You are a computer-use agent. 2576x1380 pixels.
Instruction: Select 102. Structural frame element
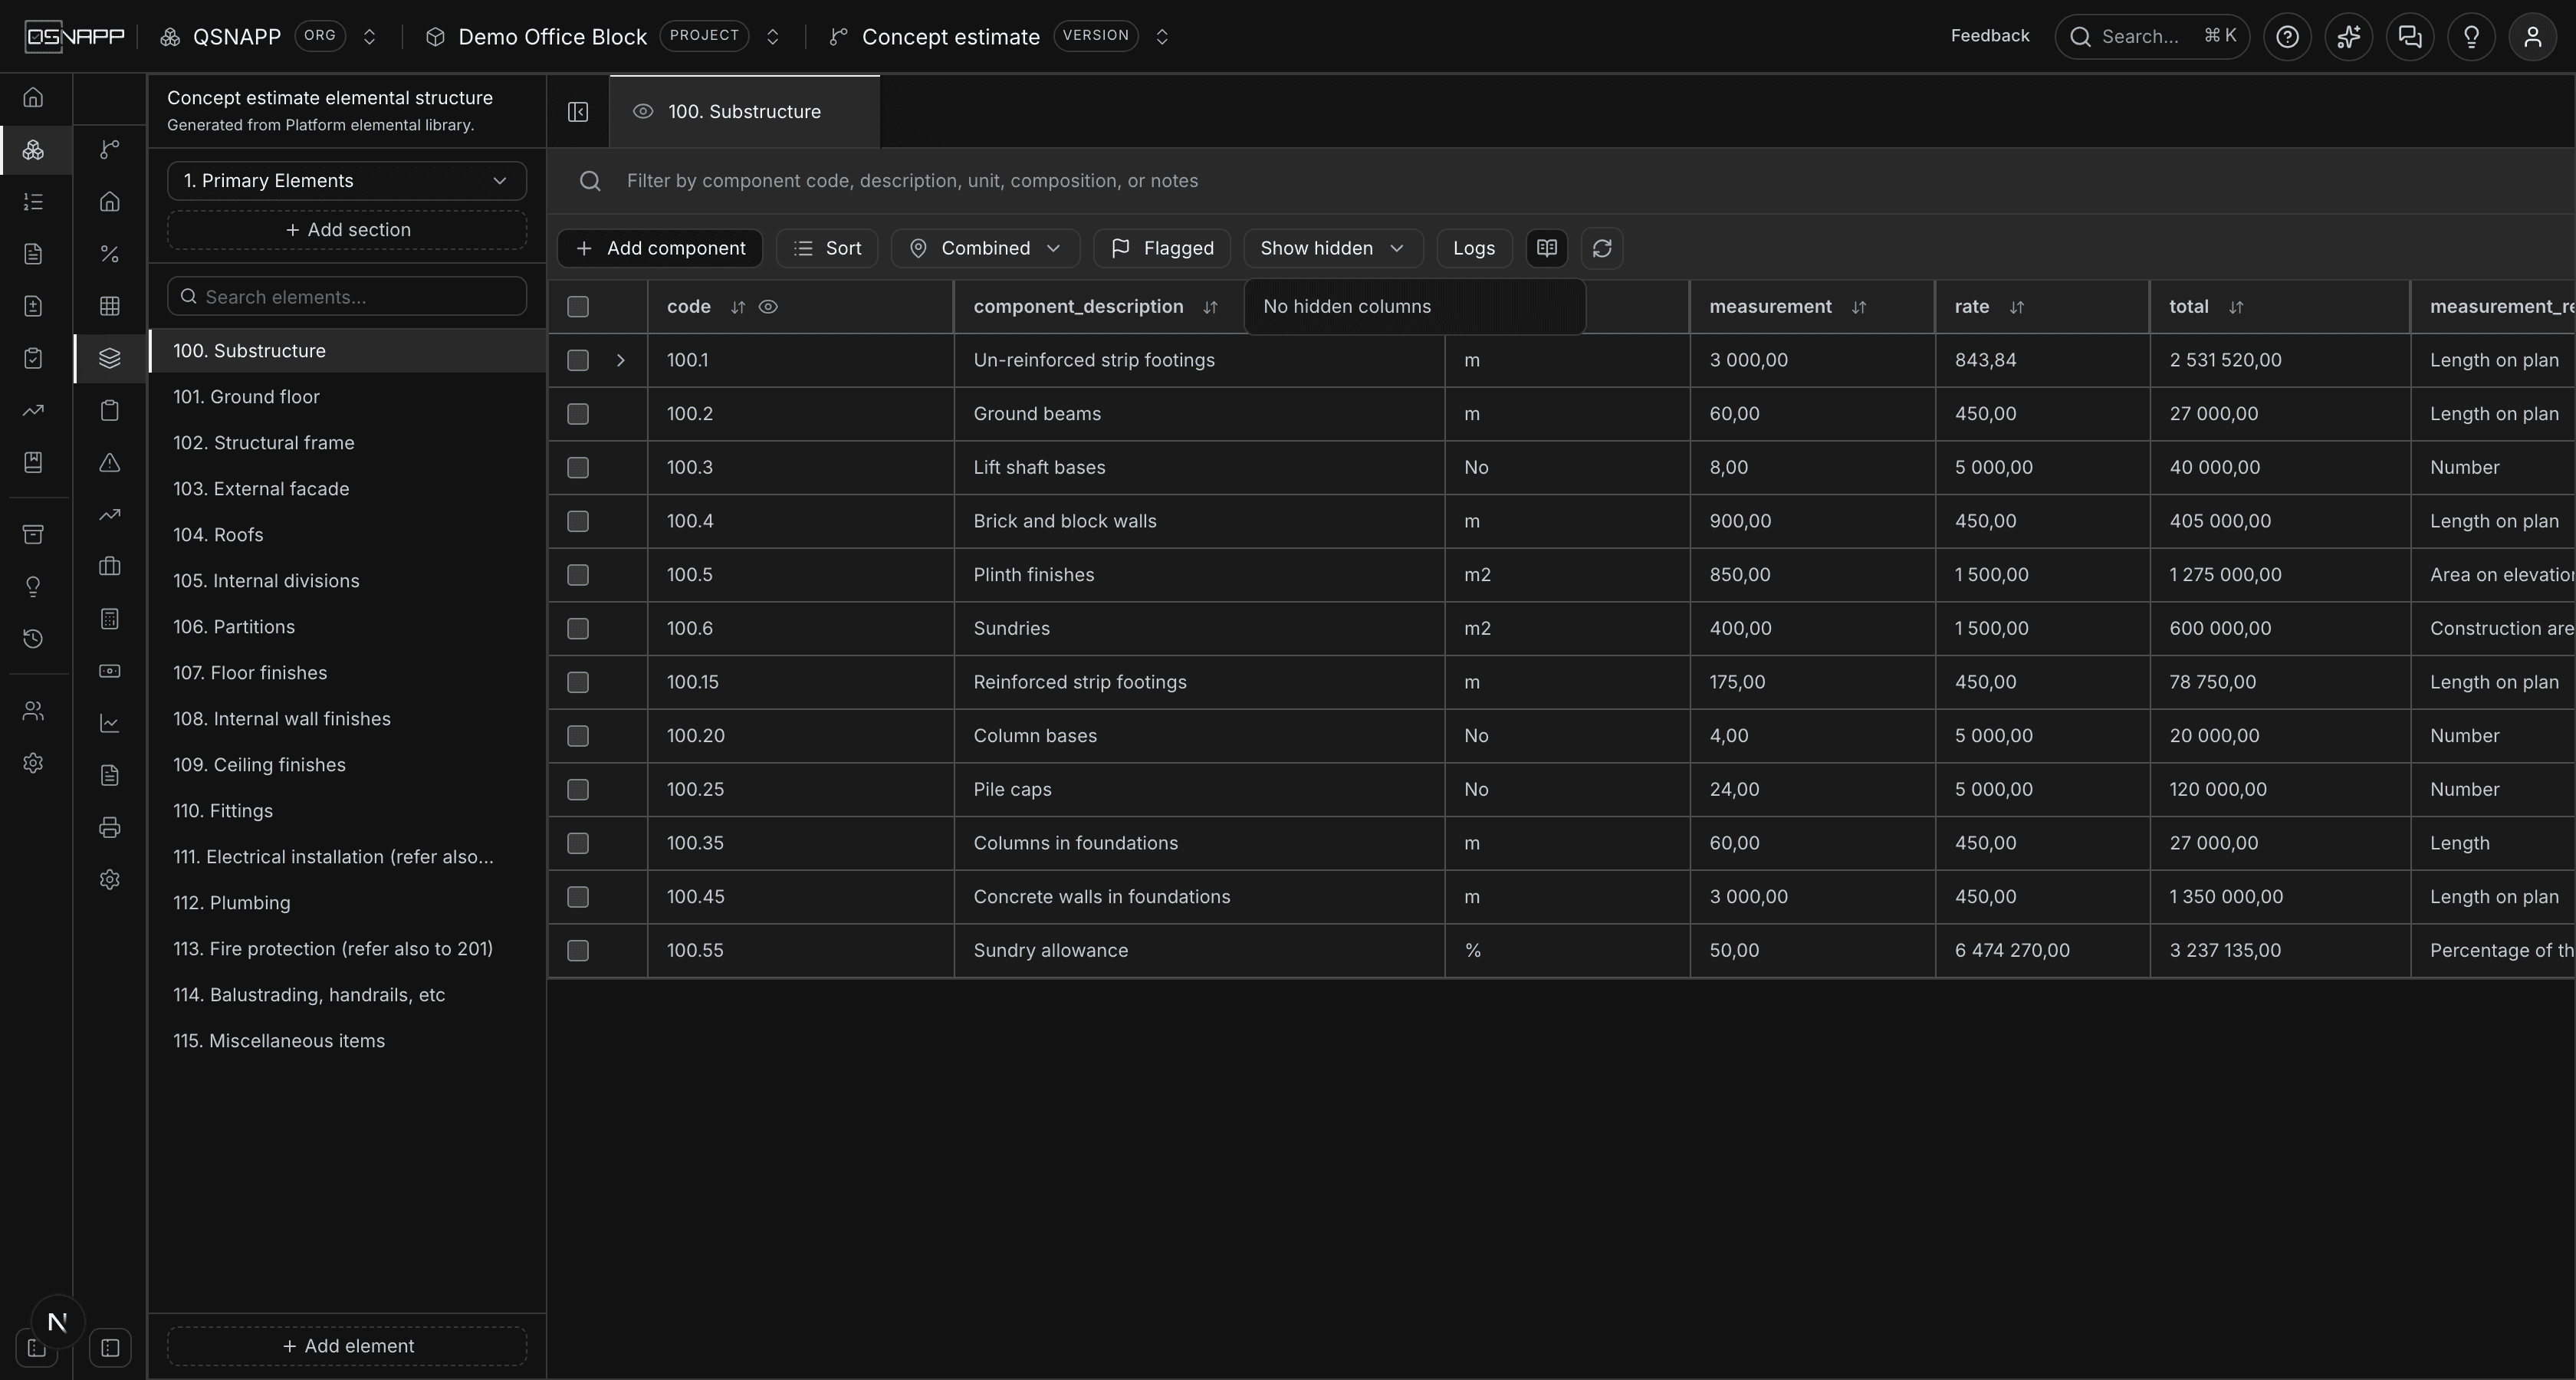(347, 443)
